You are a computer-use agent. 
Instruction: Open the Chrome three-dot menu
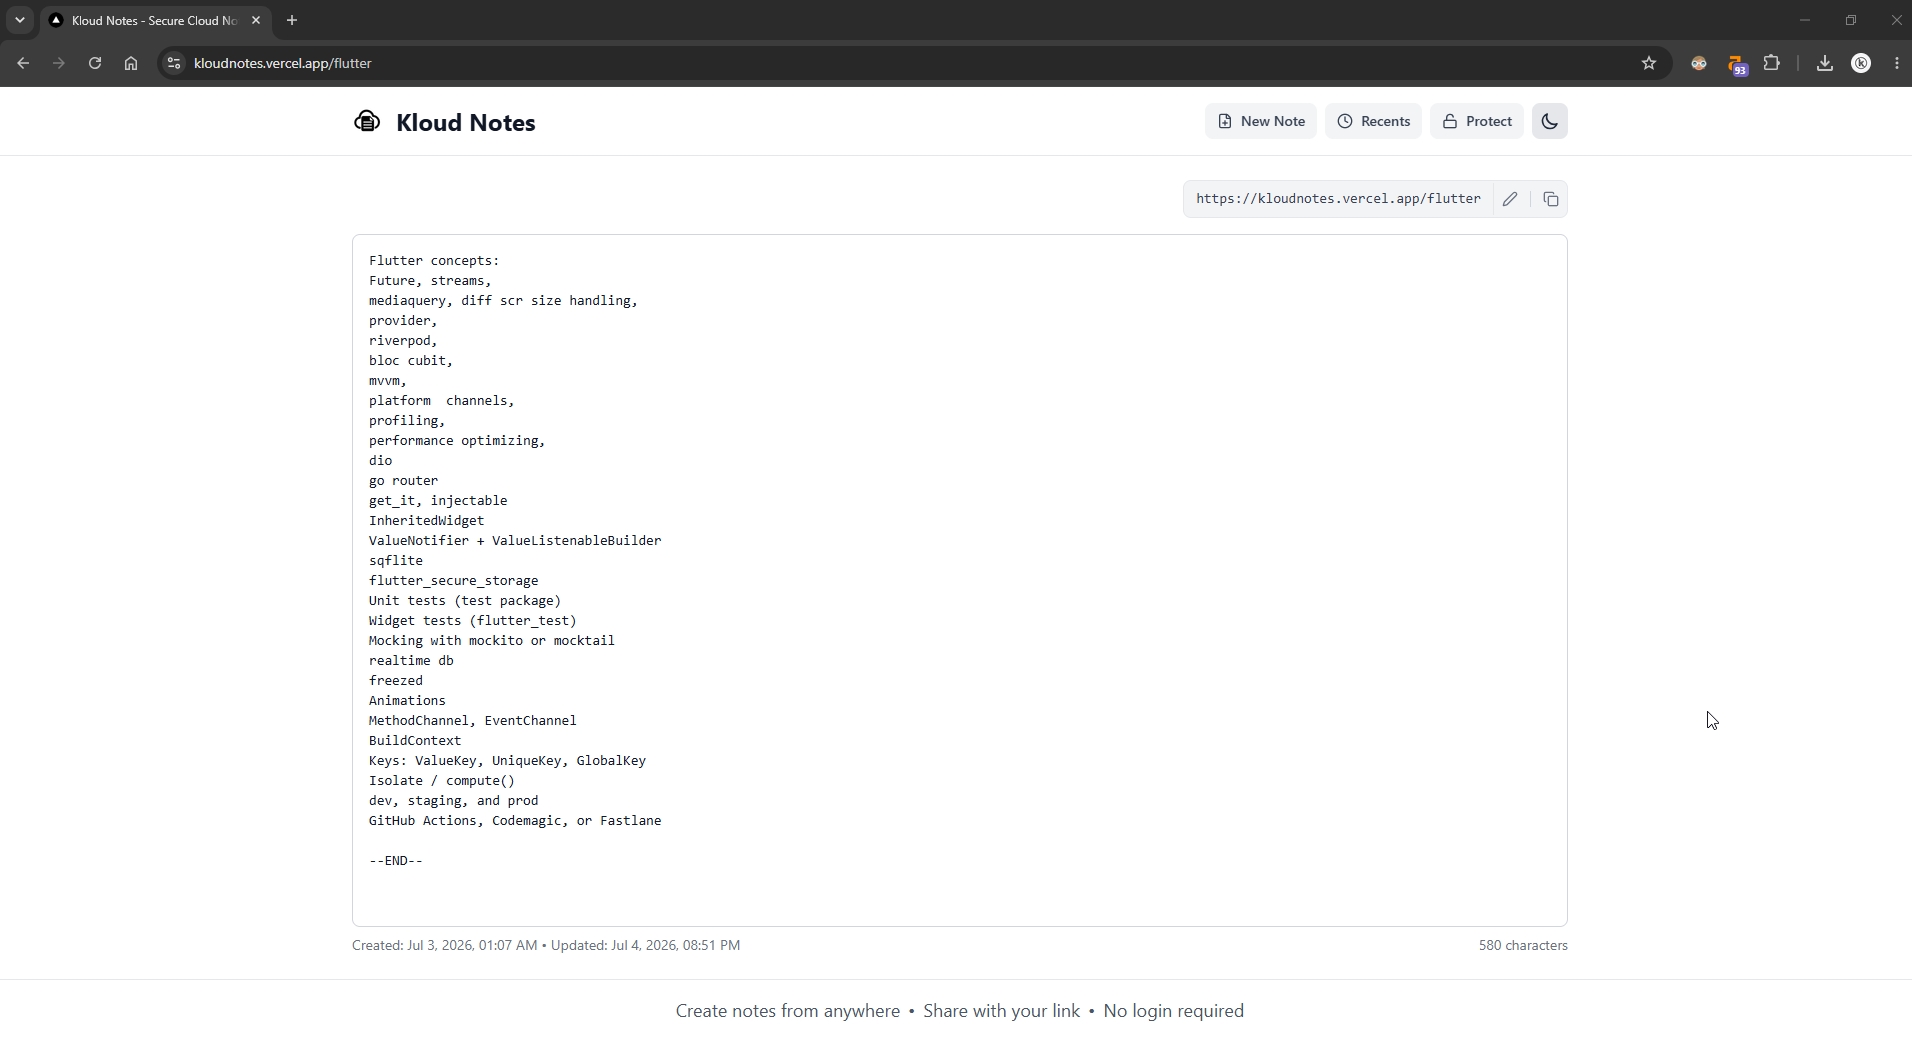pos(1897,63)
